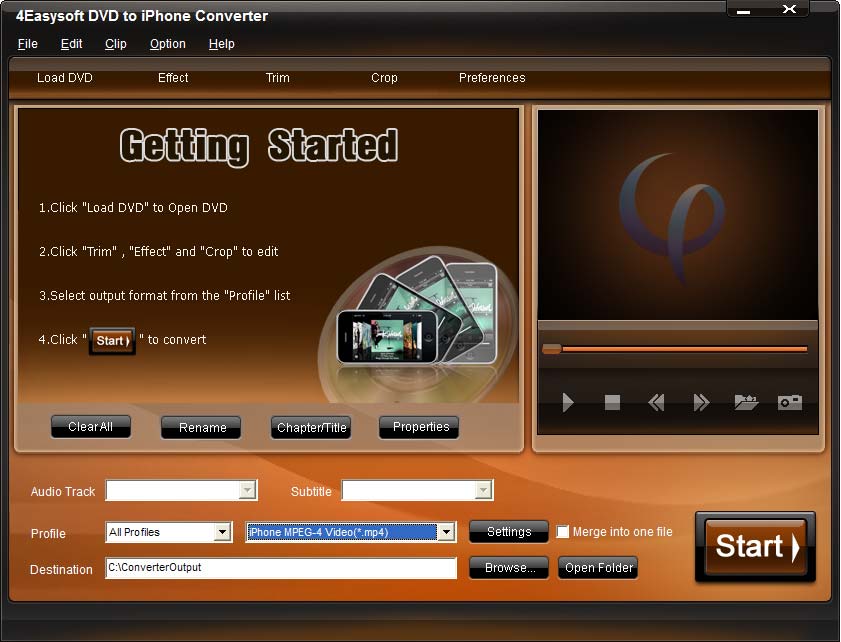The height and width of the screenshot is (642, 841).
Task: Click the Destination path input field
Action: [x=280, y=568]
